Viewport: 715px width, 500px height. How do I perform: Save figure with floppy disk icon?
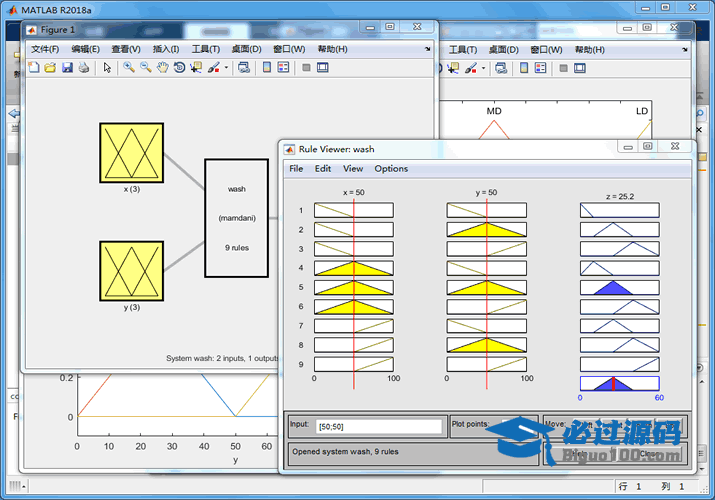(x=67, y=67)
